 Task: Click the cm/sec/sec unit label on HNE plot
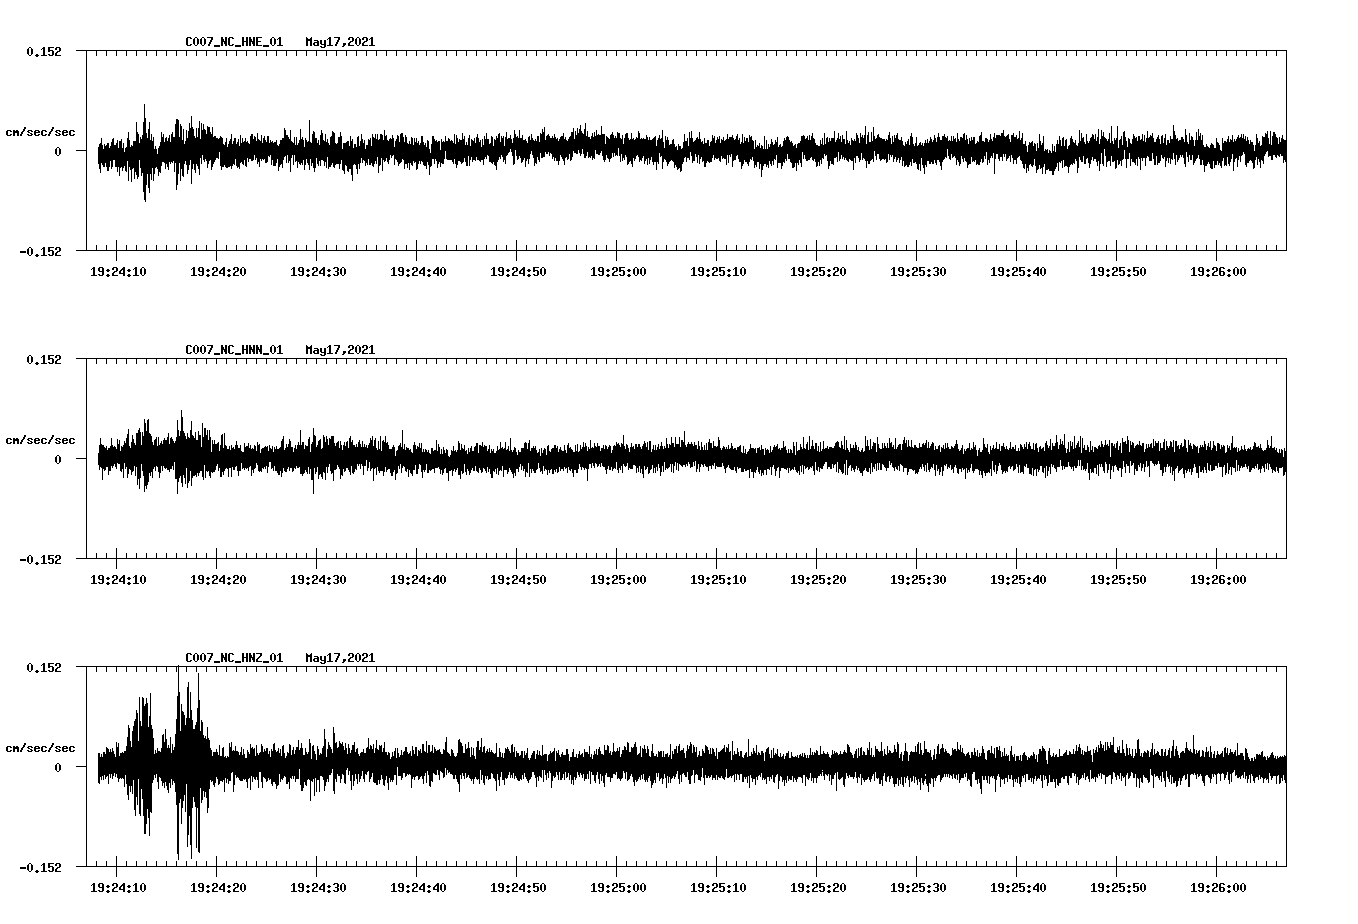coord(40,132)
